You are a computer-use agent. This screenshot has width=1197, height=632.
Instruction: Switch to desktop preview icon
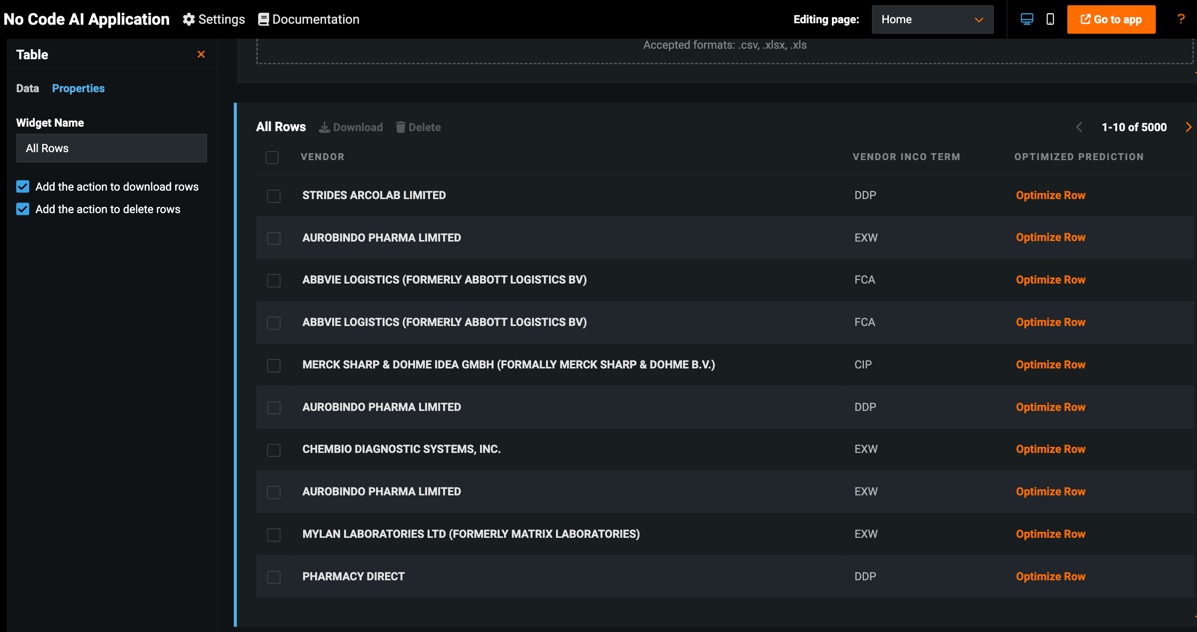(1027, 19)
